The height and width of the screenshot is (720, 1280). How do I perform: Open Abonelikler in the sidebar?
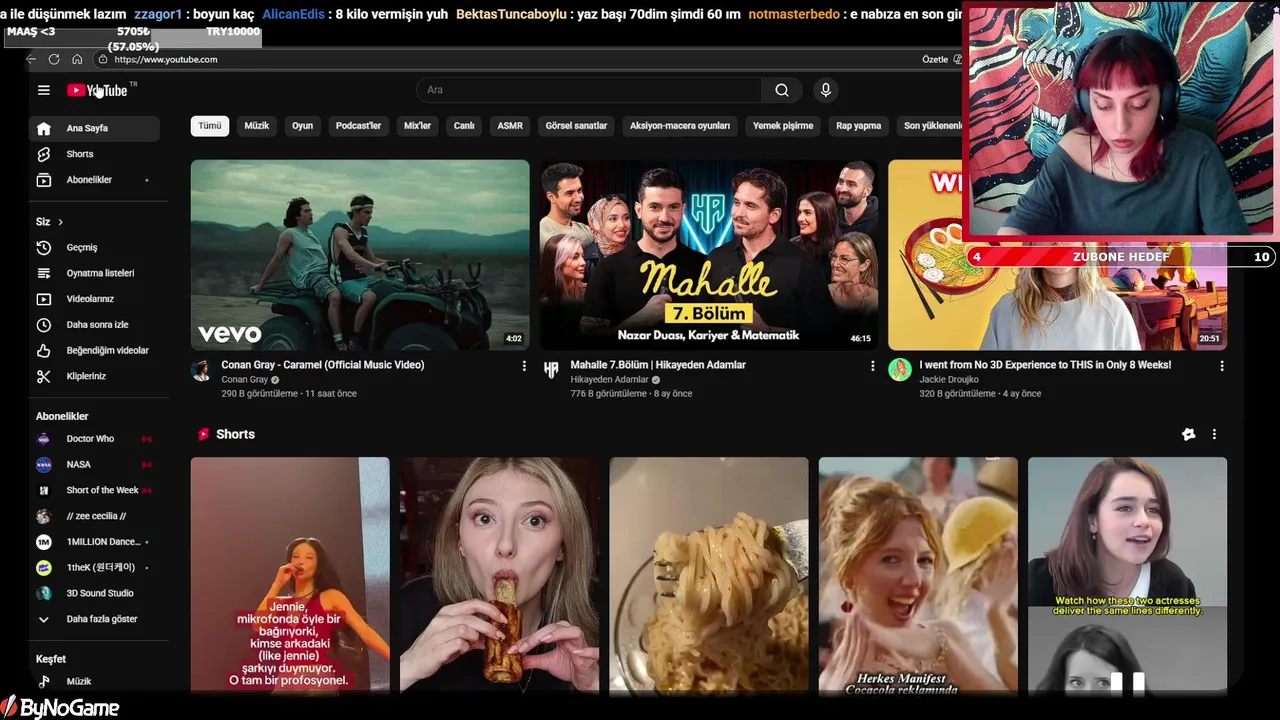tap(94, 180)
